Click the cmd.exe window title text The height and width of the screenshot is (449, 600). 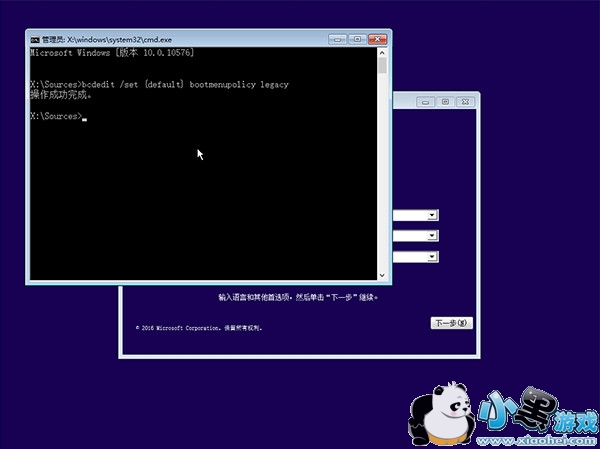pos(107,39)
